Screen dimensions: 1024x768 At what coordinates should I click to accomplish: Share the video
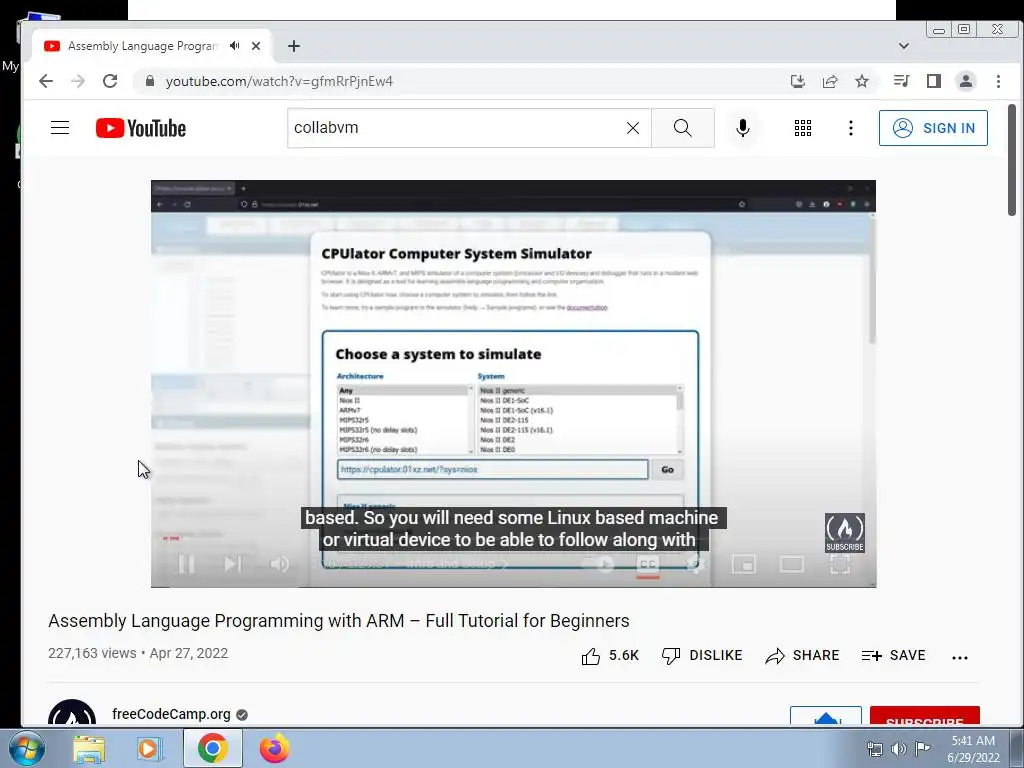(x=802, y=656)
